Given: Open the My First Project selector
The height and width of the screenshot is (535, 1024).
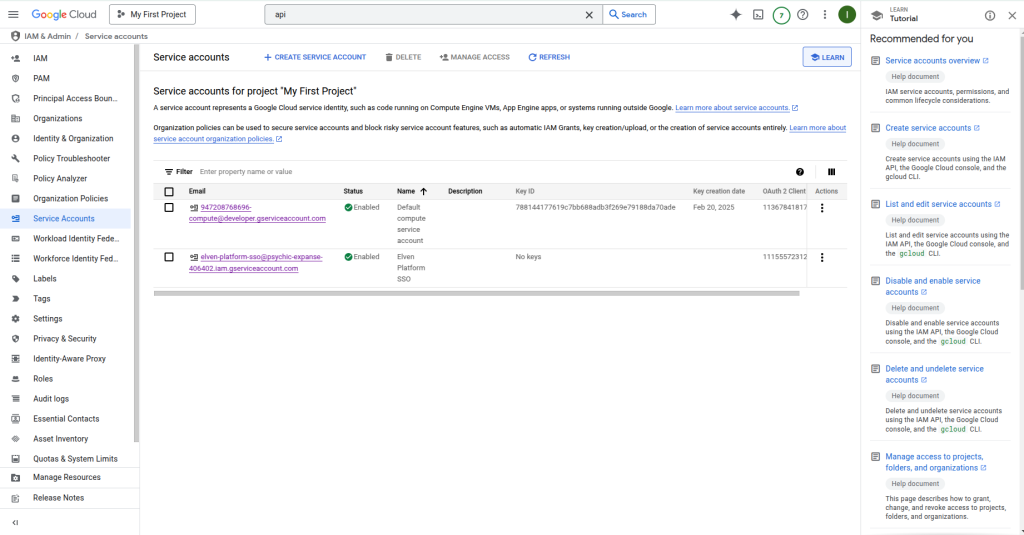Looking at the screenshot, I should (x=152, y=15).
